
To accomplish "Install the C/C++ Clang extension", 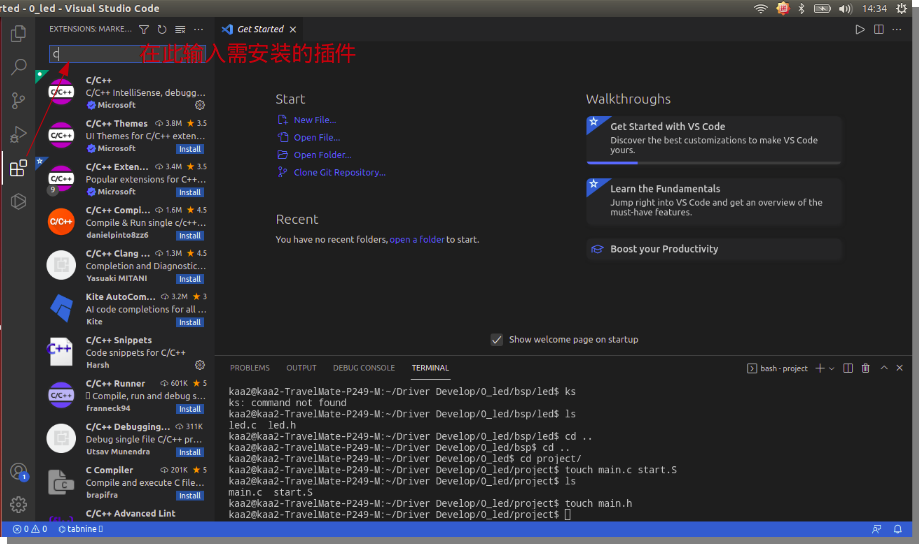I will tap(190, 279).
